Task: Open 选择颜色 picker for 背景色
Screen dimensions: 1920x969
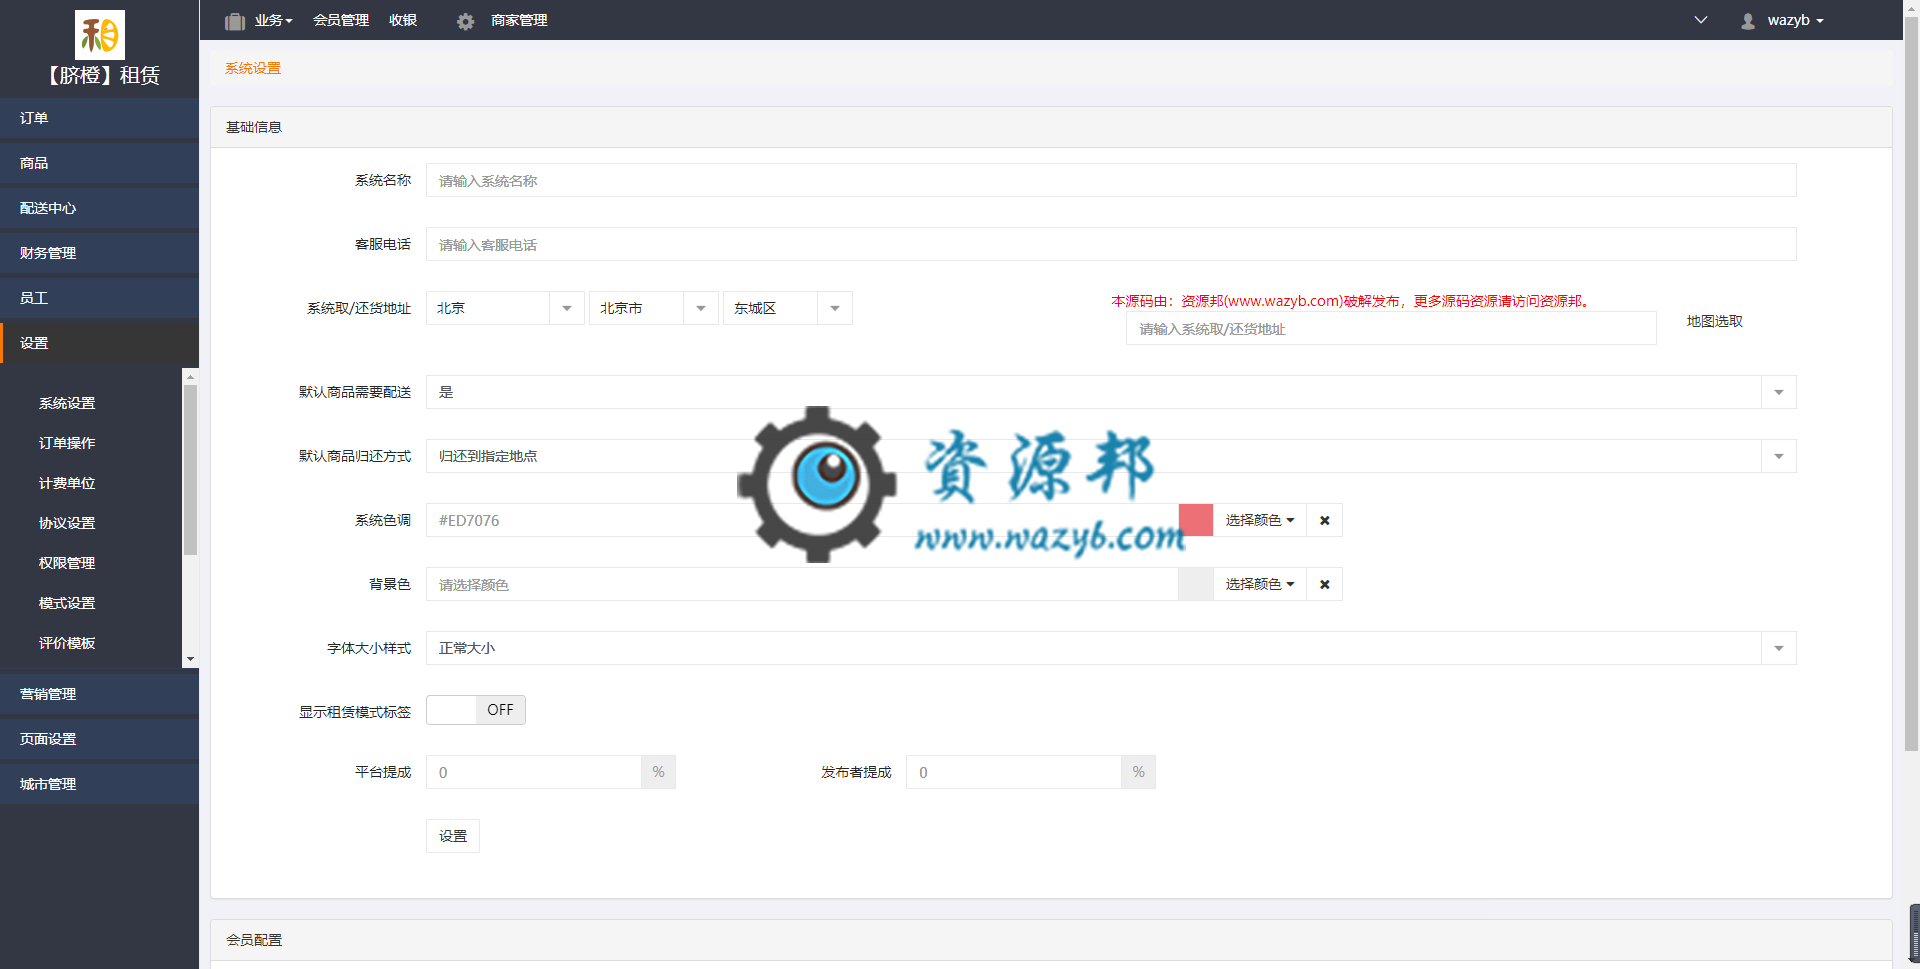Action: [x=1259, y=584]
